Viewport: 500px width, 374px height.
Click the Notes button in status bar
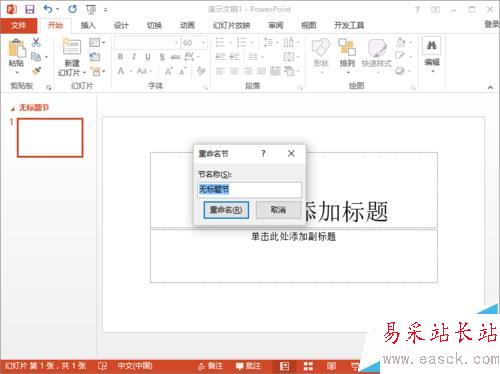coord(210,366)
